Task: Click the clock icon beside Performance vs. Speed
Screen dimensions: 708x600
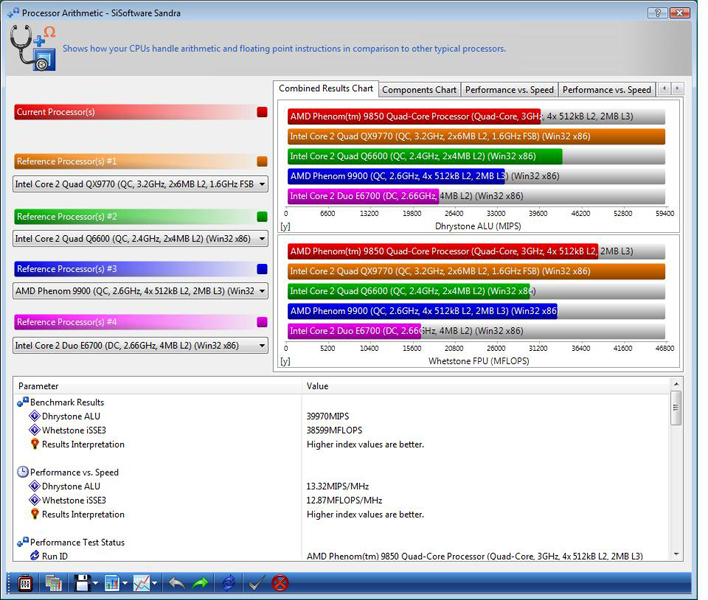Action: click(x=23, y=472)
